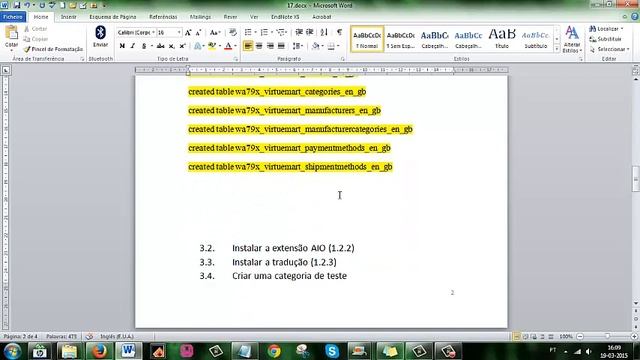Toggle align text left button

pyautogui.click(x=248, y=46)
